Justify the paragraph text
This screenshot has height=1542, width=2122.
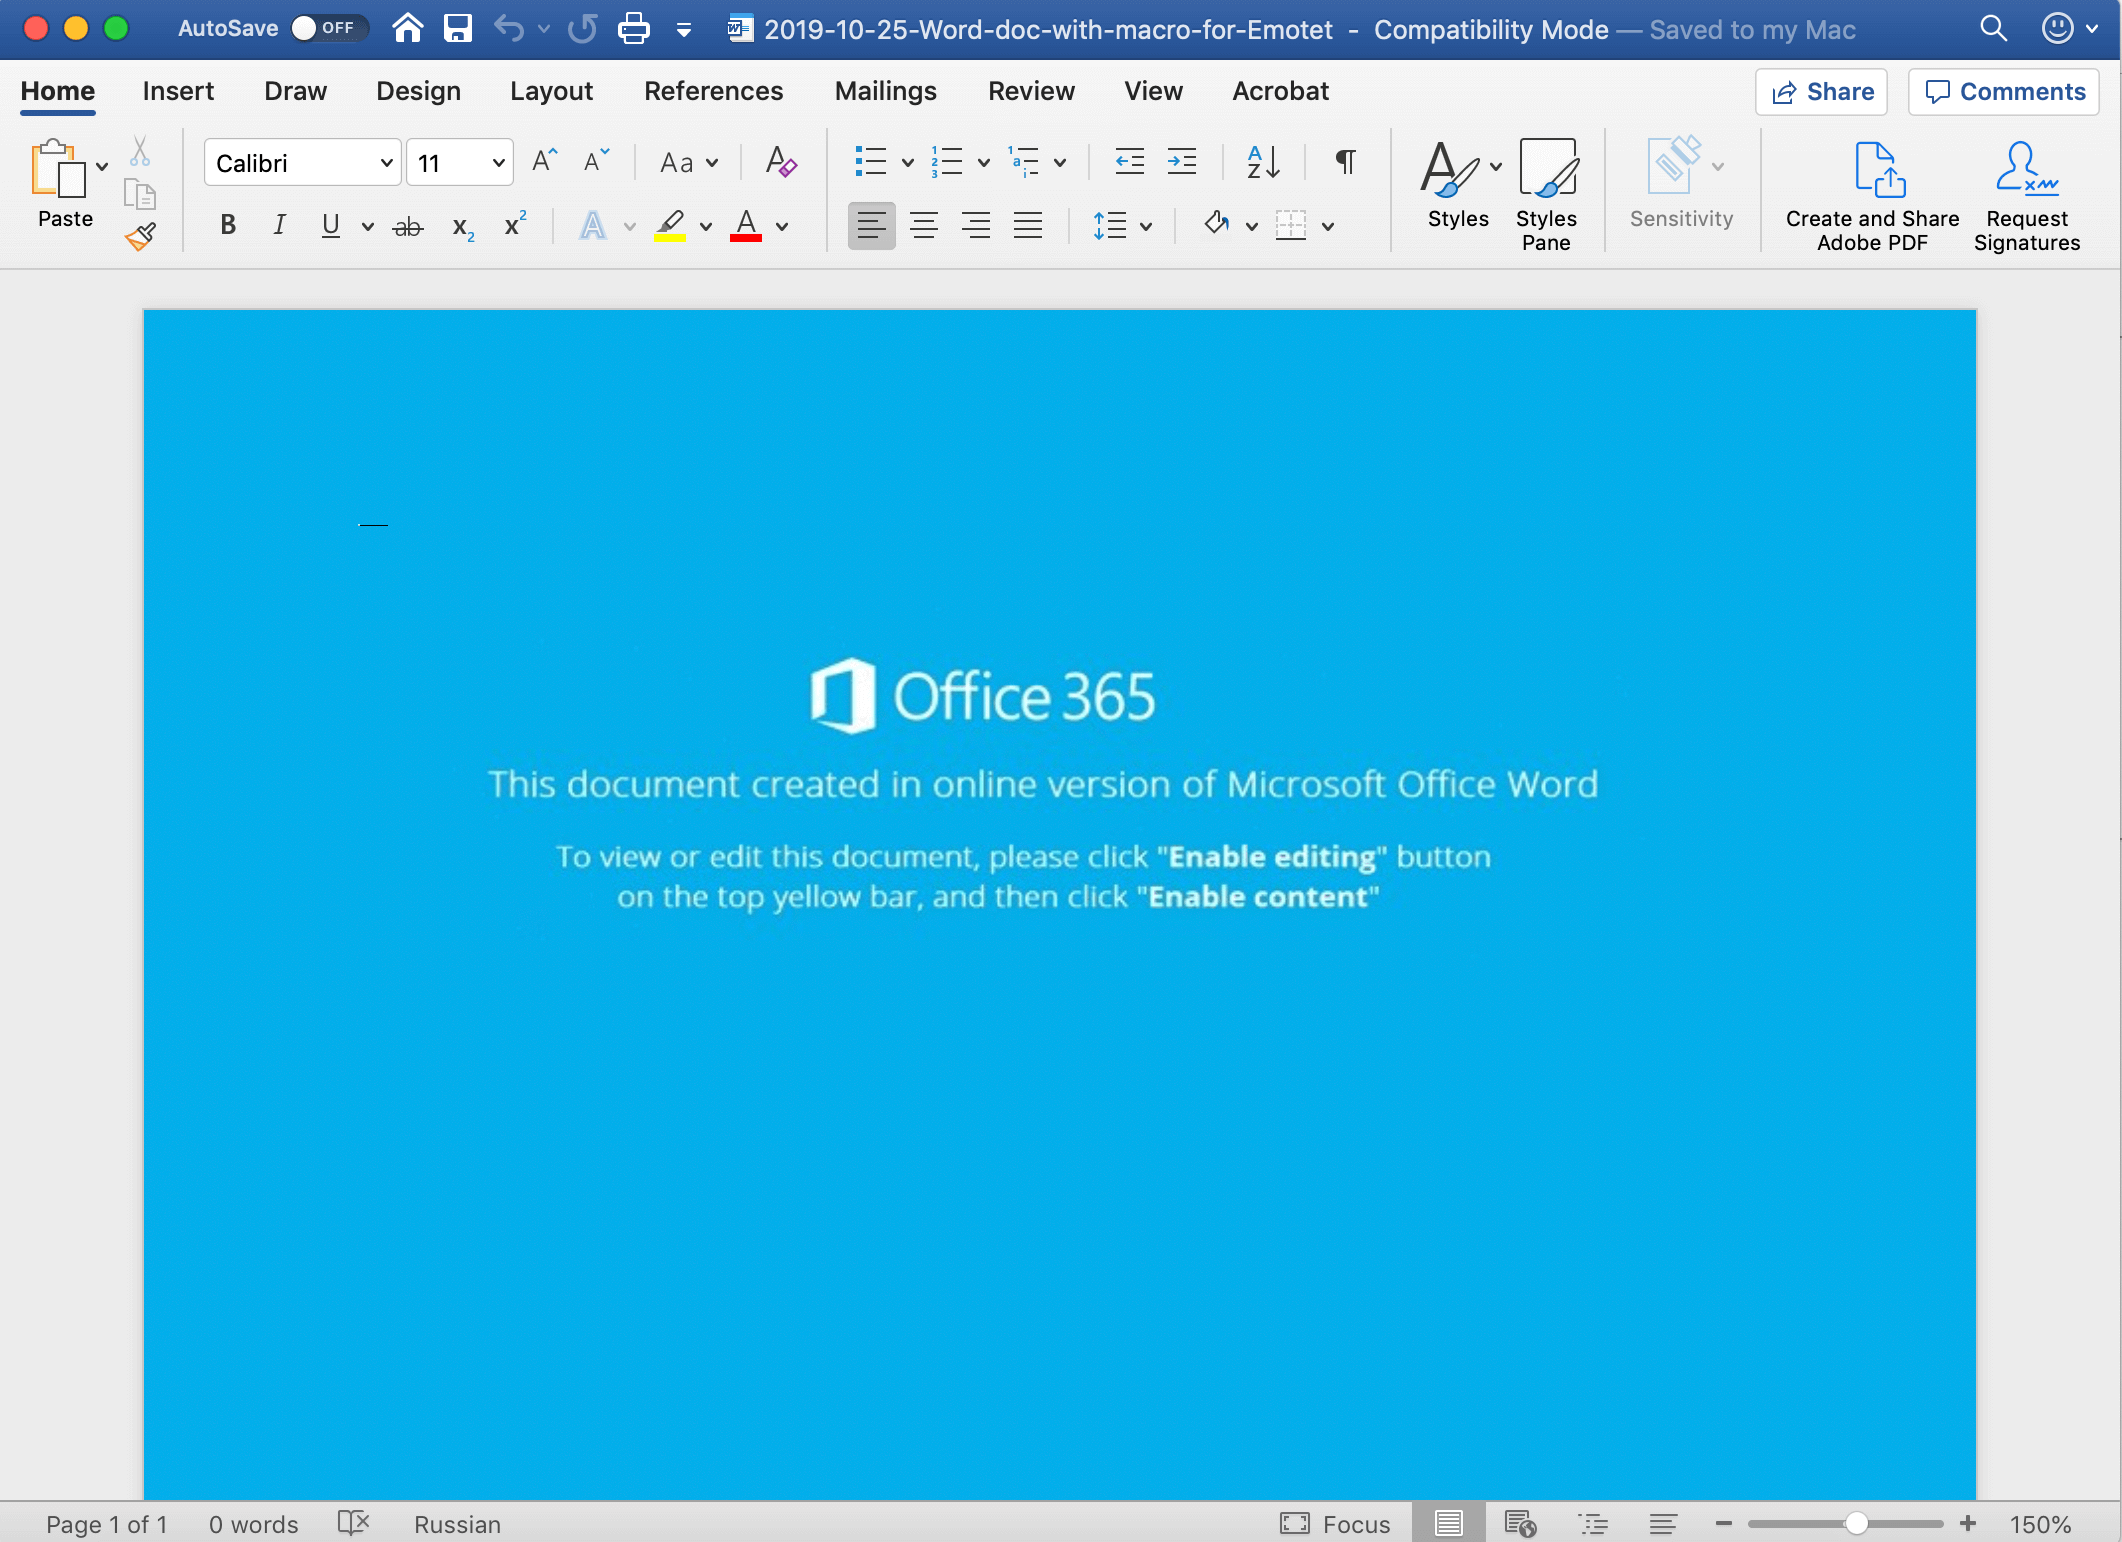click(1028, 225)
